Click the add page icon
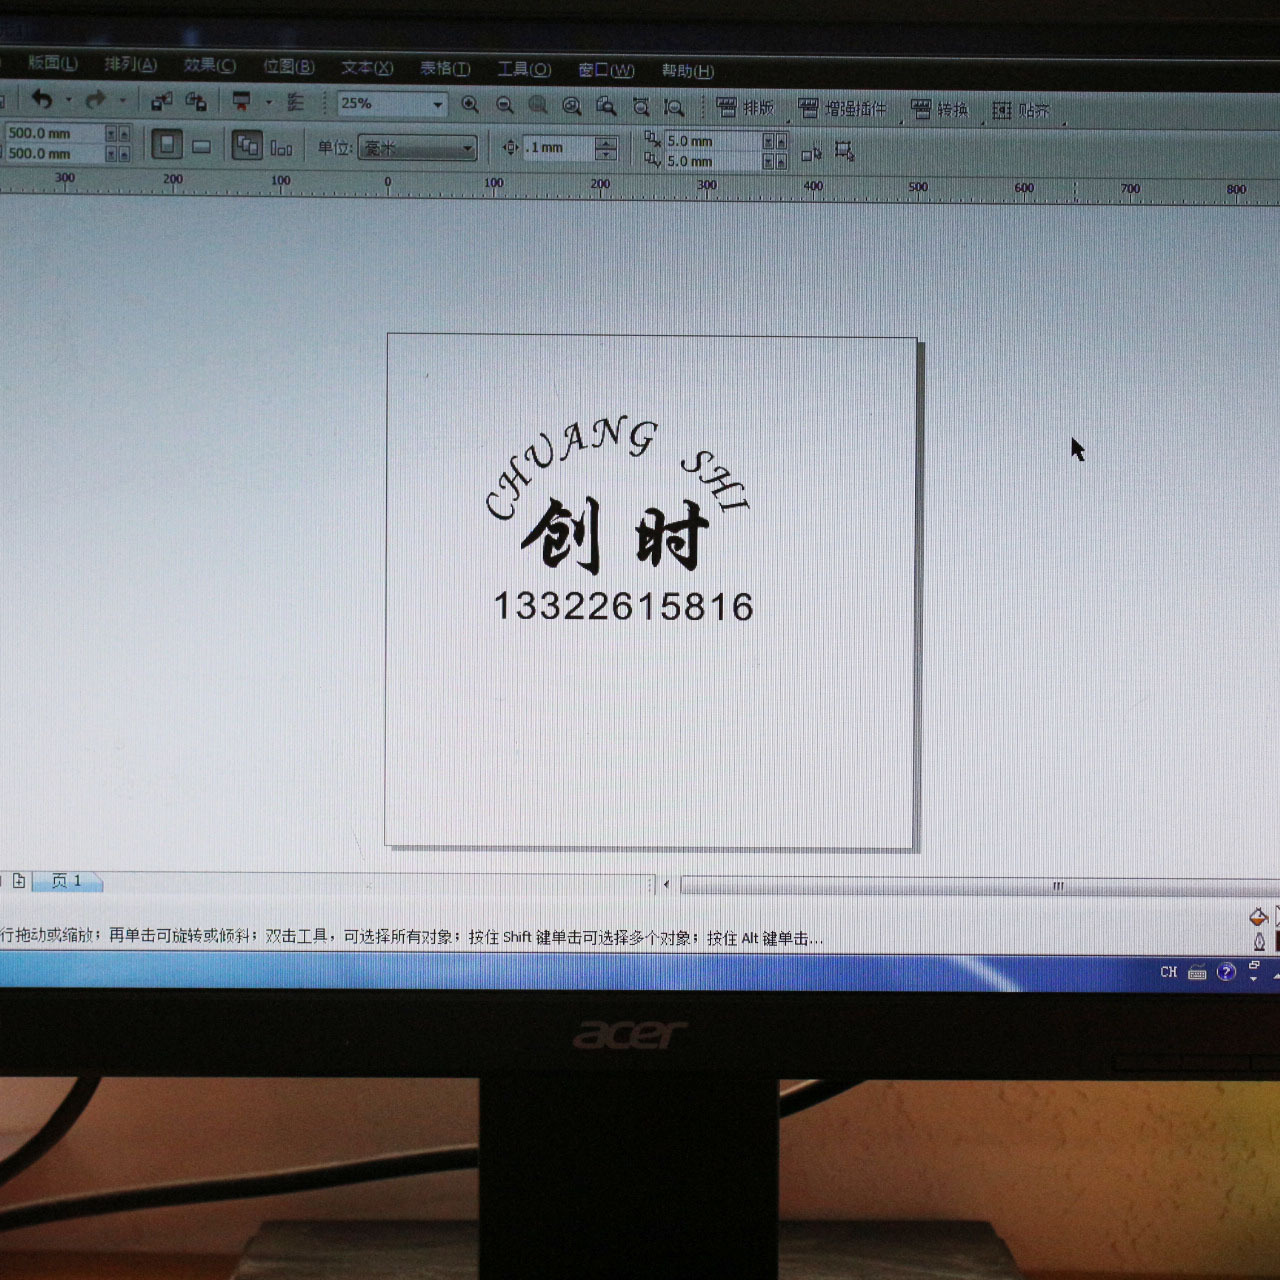 19,881
